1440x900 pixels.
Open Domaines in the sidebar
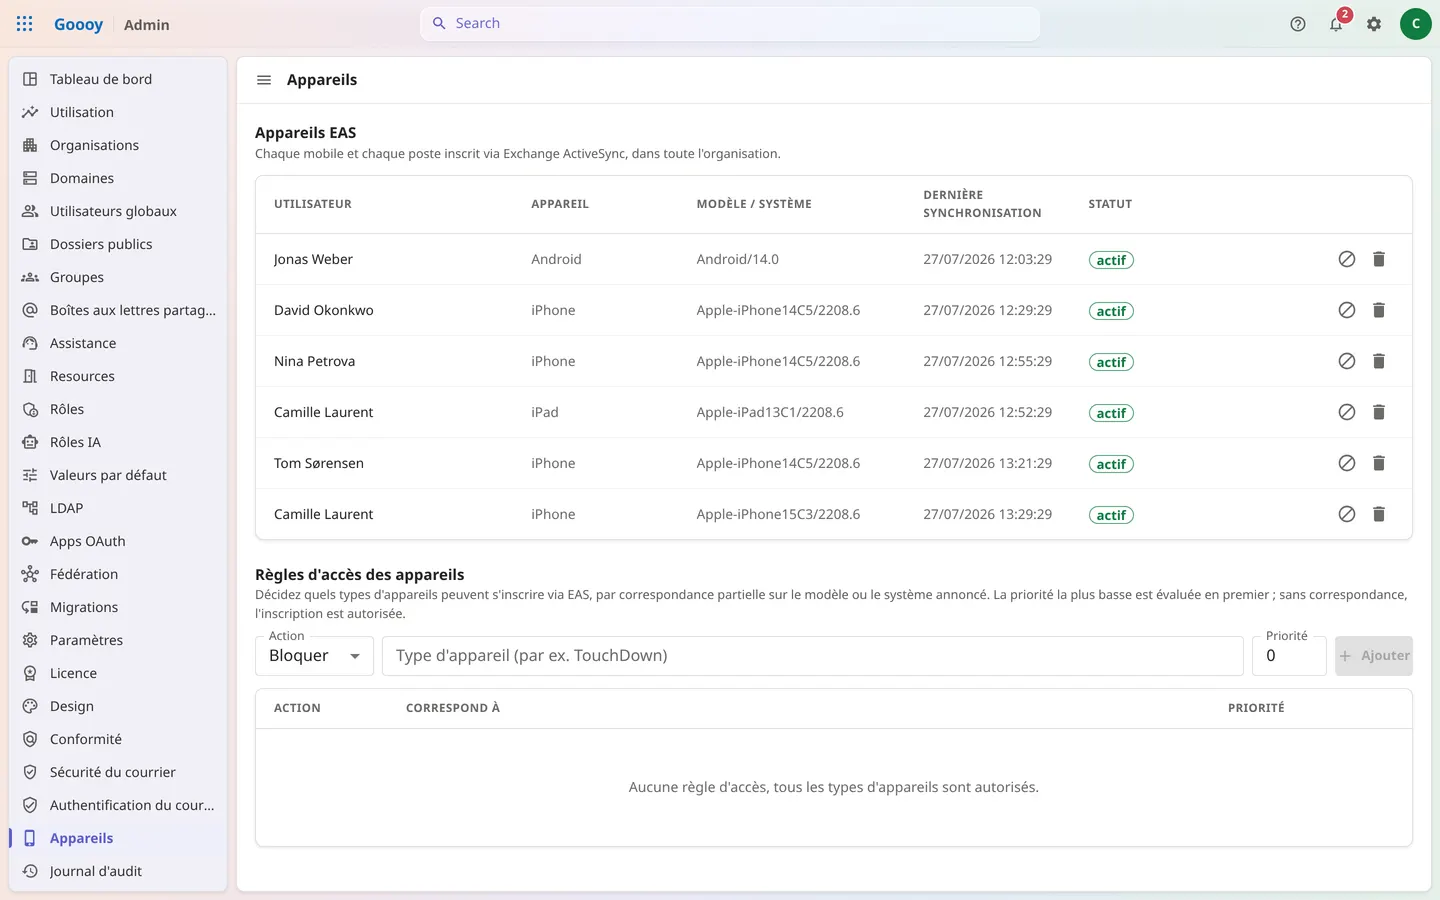tap(118, 178)
